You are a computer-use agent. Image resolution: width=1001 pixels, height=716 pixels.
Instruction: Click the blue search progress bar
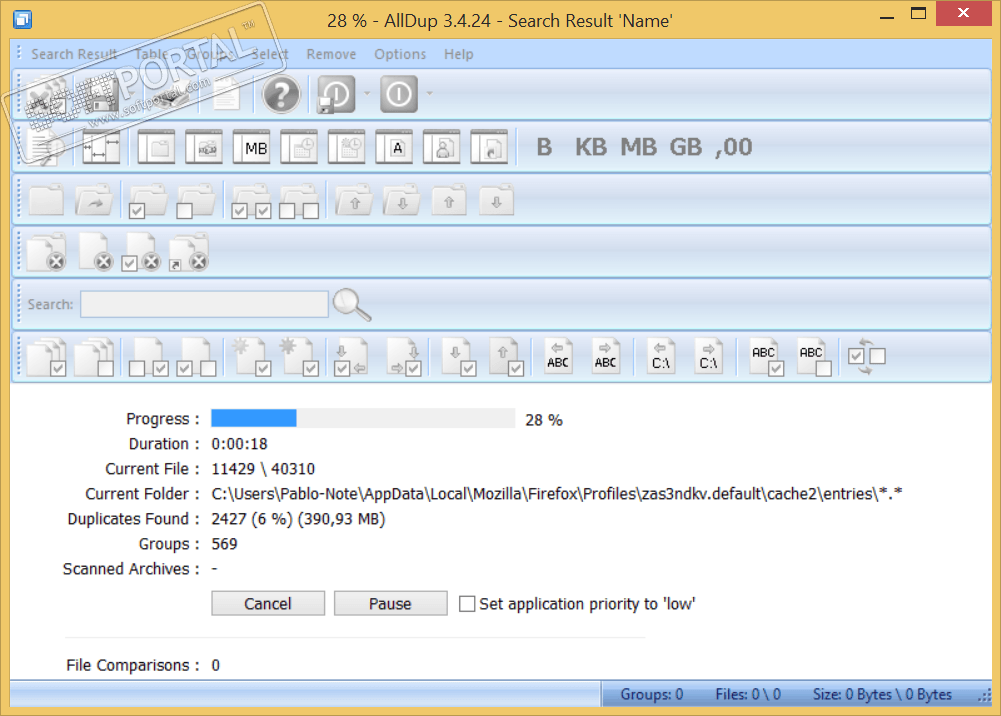pos(363,419)
